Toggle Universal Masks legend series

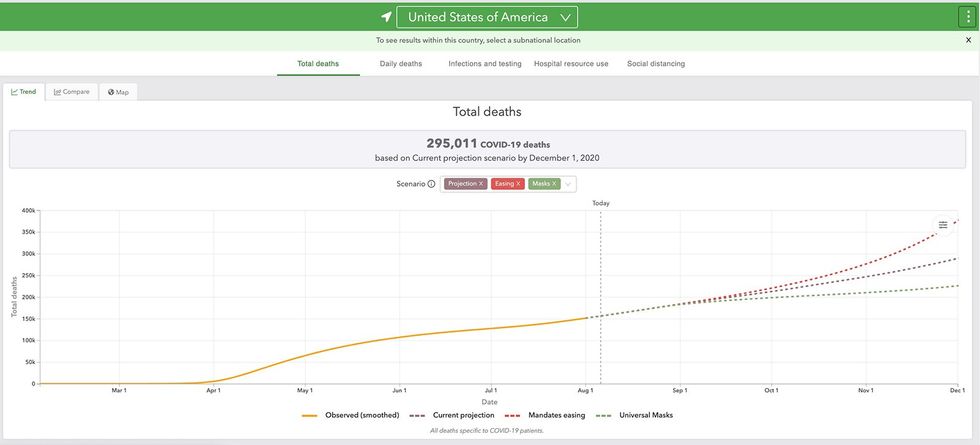point(635,415)
